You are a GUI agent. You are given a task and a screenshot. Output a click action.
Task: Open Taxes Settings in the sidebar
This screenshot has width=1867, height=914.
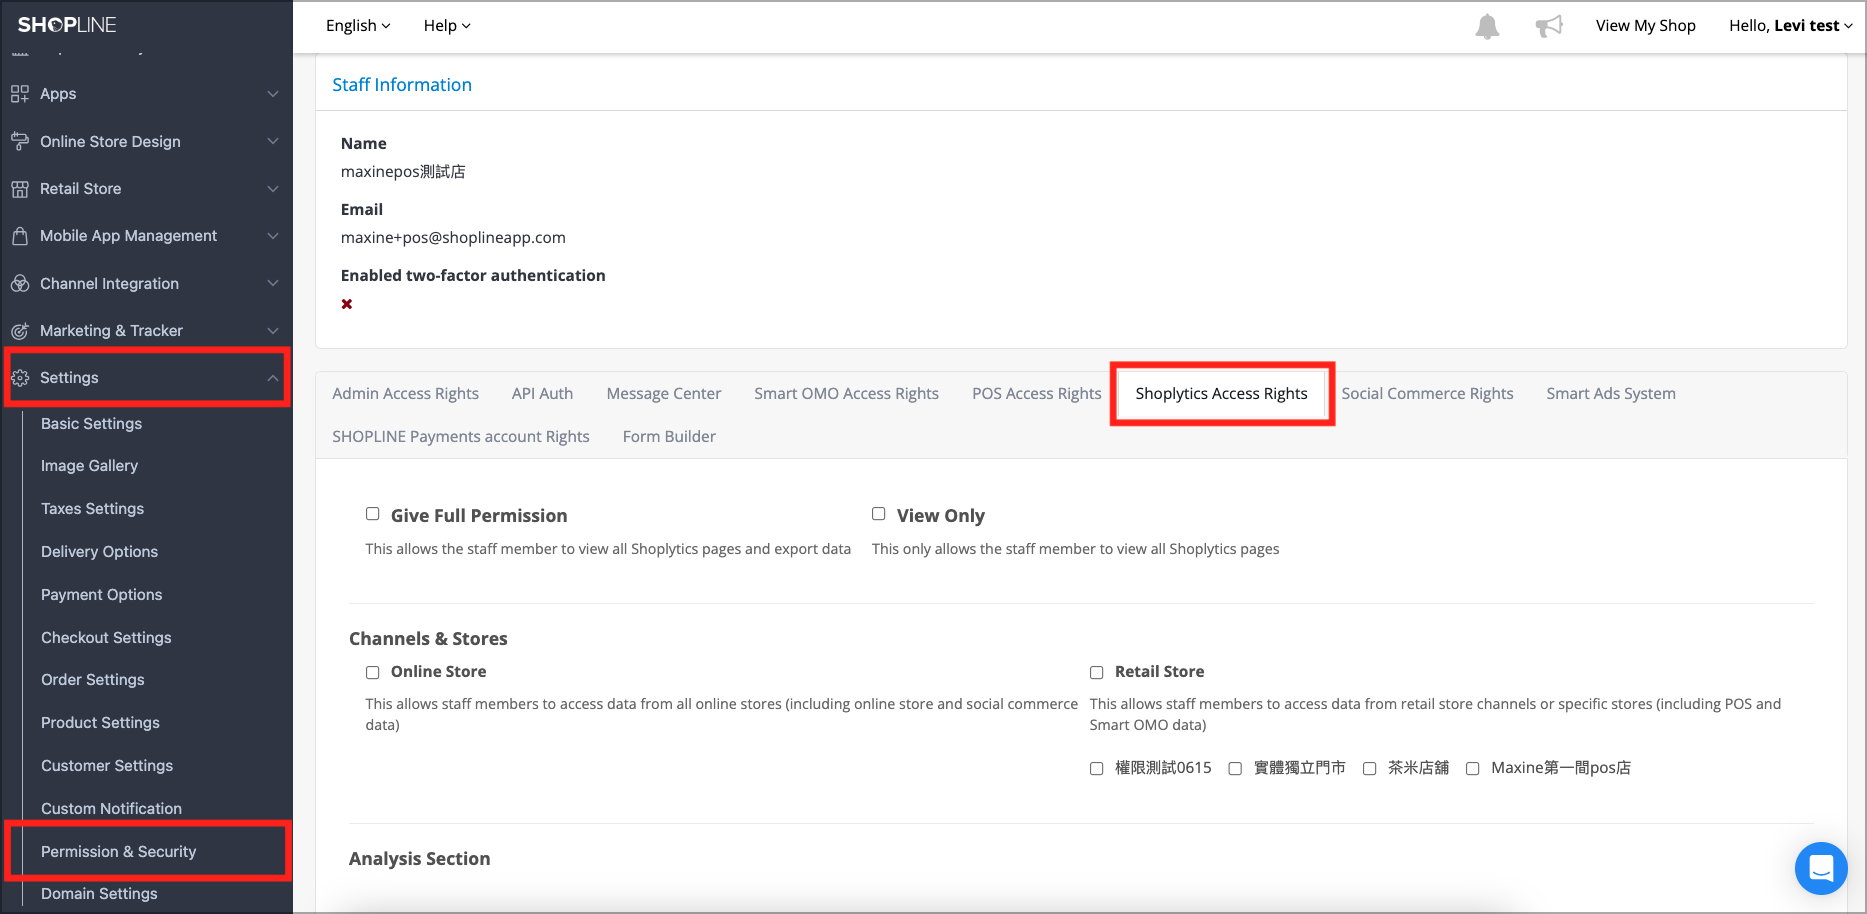click(92, 509)
